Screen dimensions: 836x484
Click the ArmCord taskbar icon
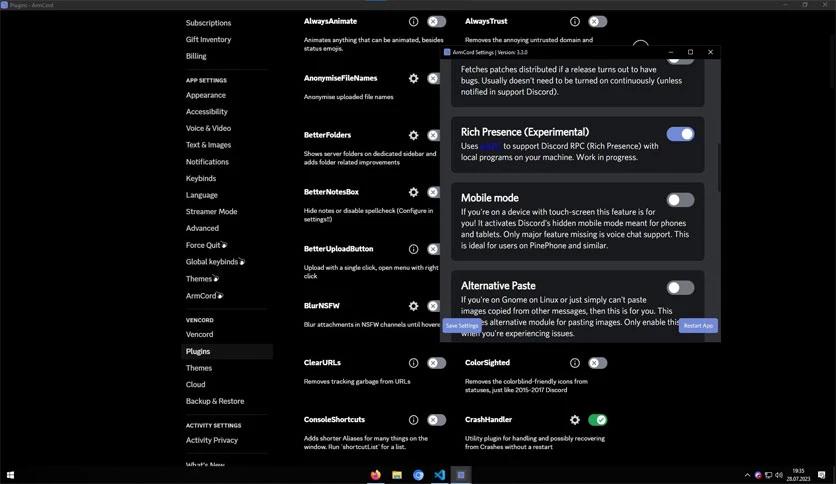point(461,474)
